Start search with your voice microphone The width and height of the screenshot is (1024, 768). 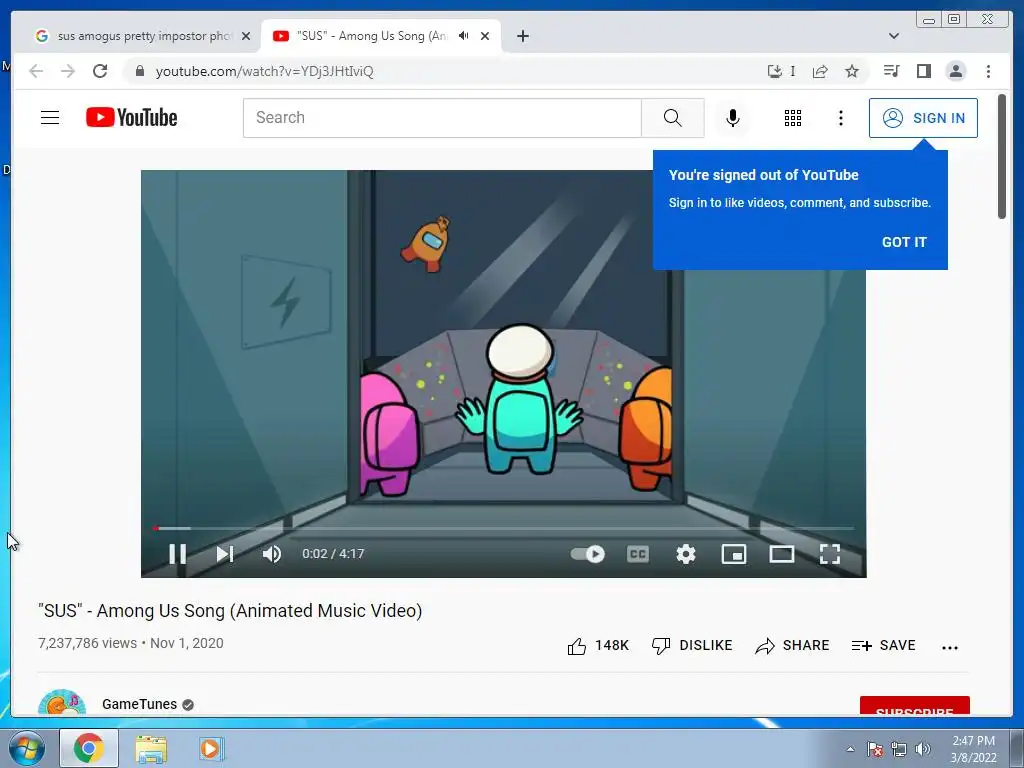(x=733, y=118)
